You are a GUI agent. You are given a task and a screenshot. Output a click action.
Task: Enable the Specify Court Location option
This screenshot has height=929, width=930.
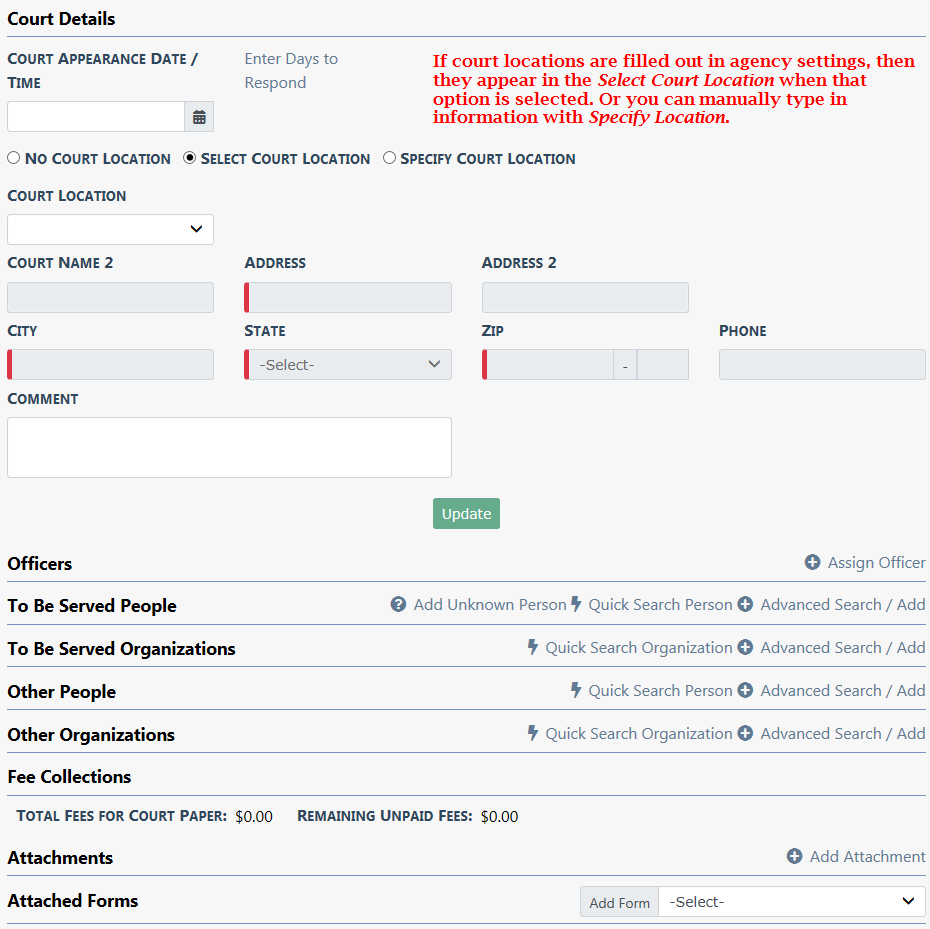[389, 158]
